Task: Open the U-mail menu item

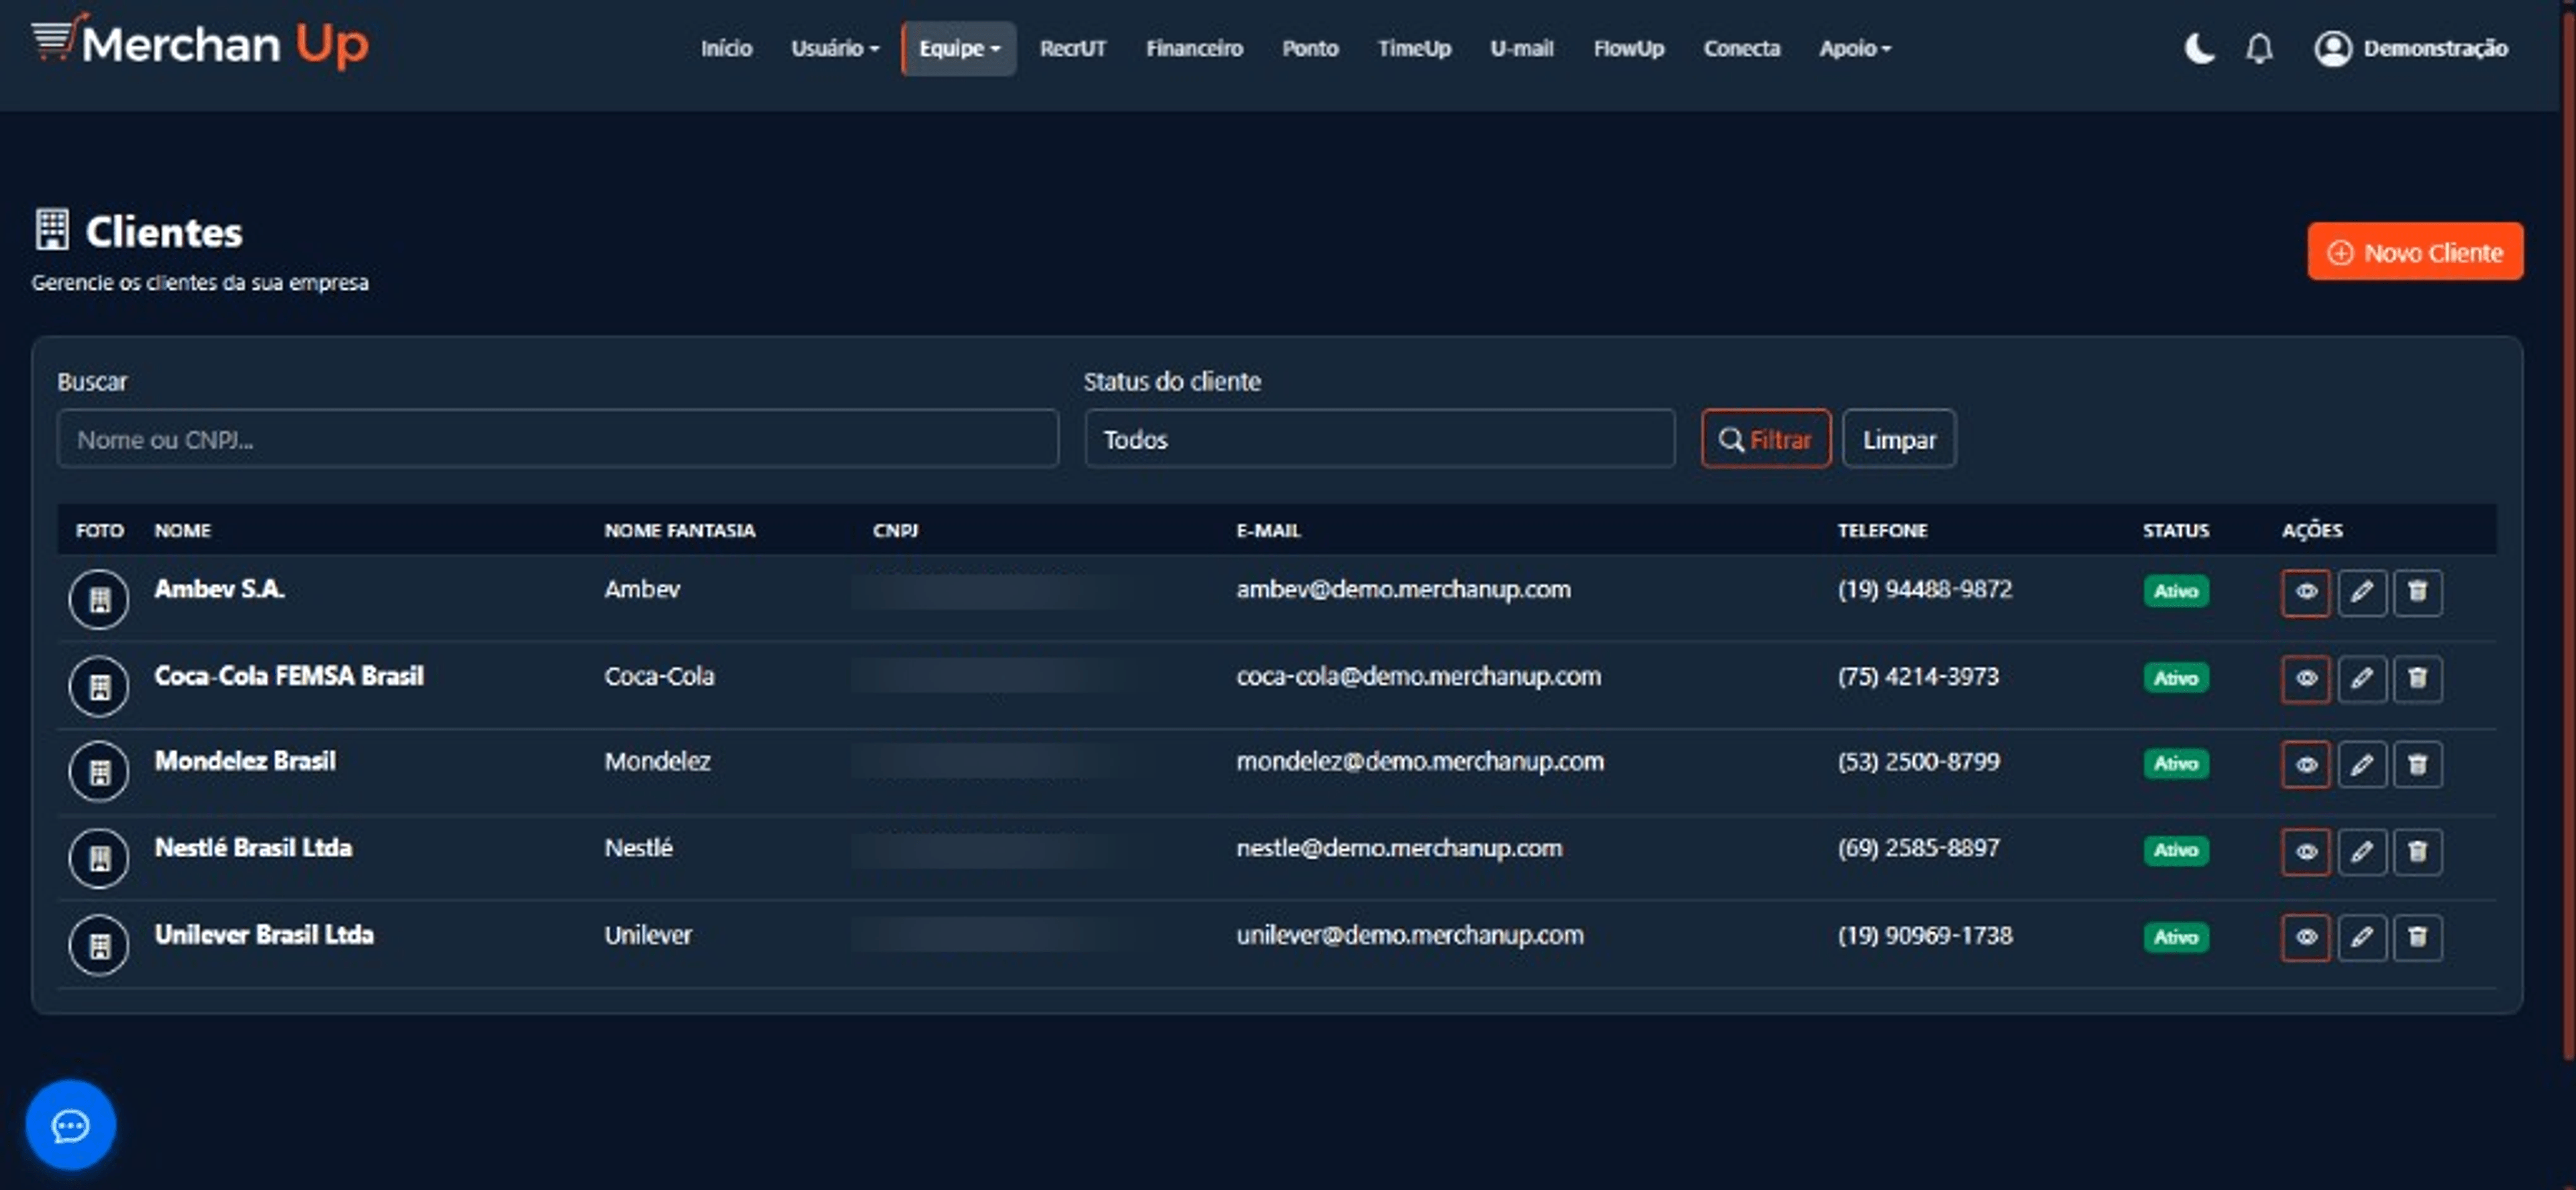Action: tap(1522, 48)
